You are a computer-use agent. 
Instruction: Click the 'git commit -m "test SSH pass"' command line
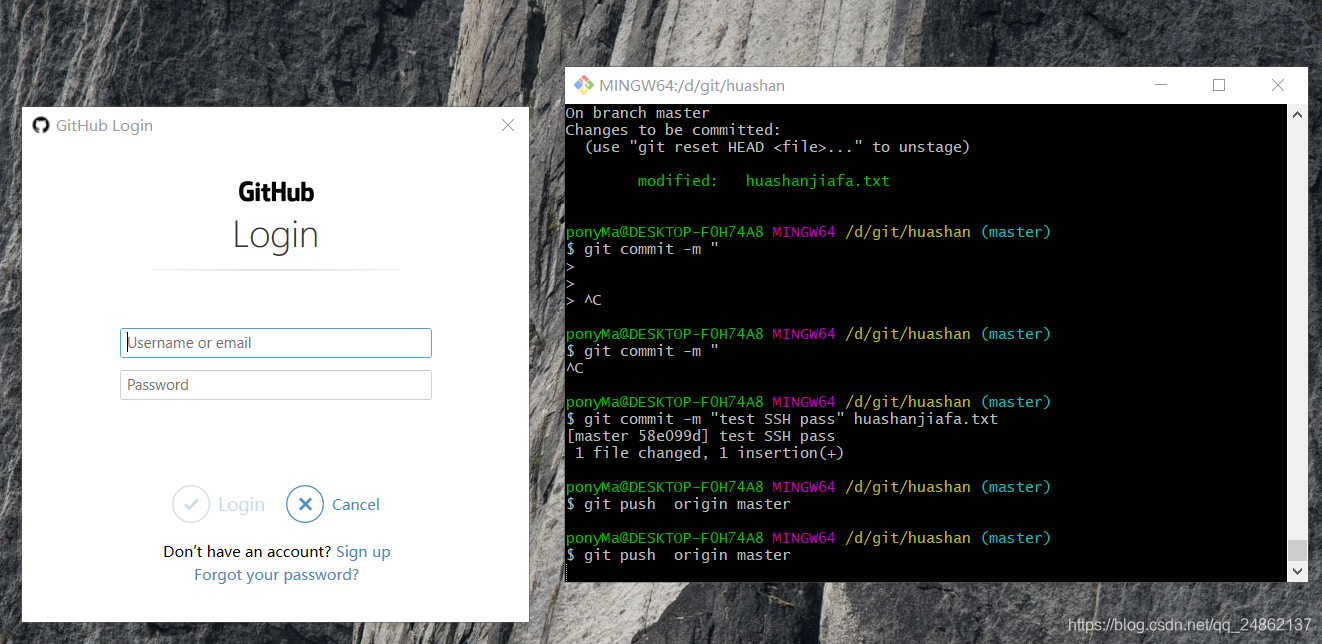point(782,419)
